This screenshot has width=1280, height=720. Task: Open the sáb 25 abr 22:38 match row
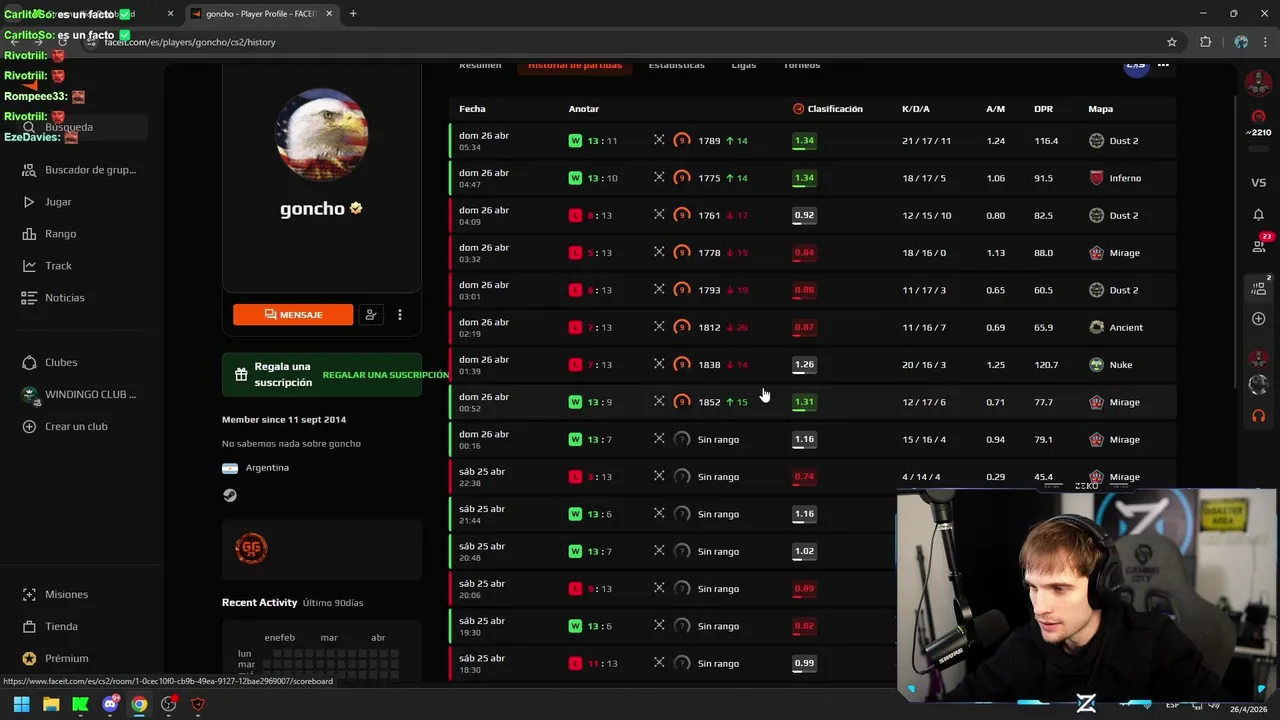pos(812,477)
